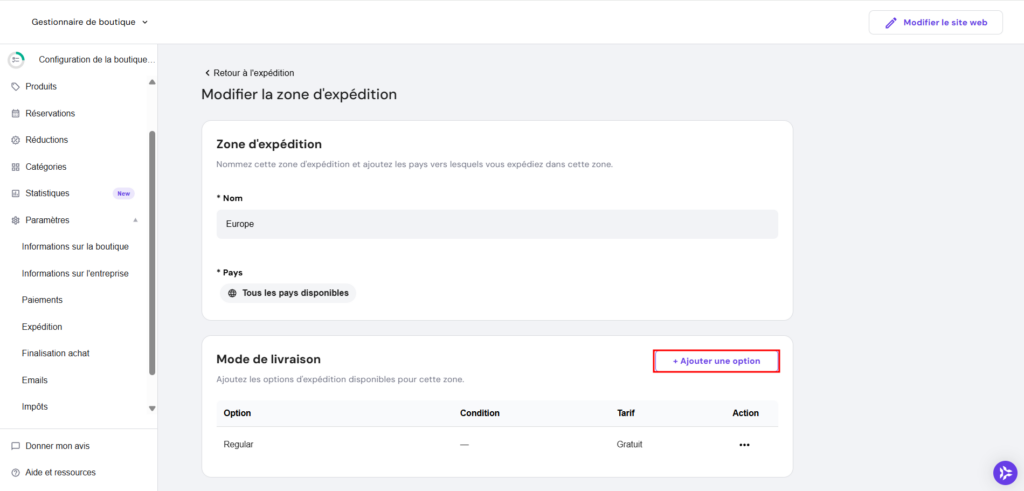This screenshot has width=1024, height=491.
Task: Go to the Paiements settings page
Action: point(42,300)
